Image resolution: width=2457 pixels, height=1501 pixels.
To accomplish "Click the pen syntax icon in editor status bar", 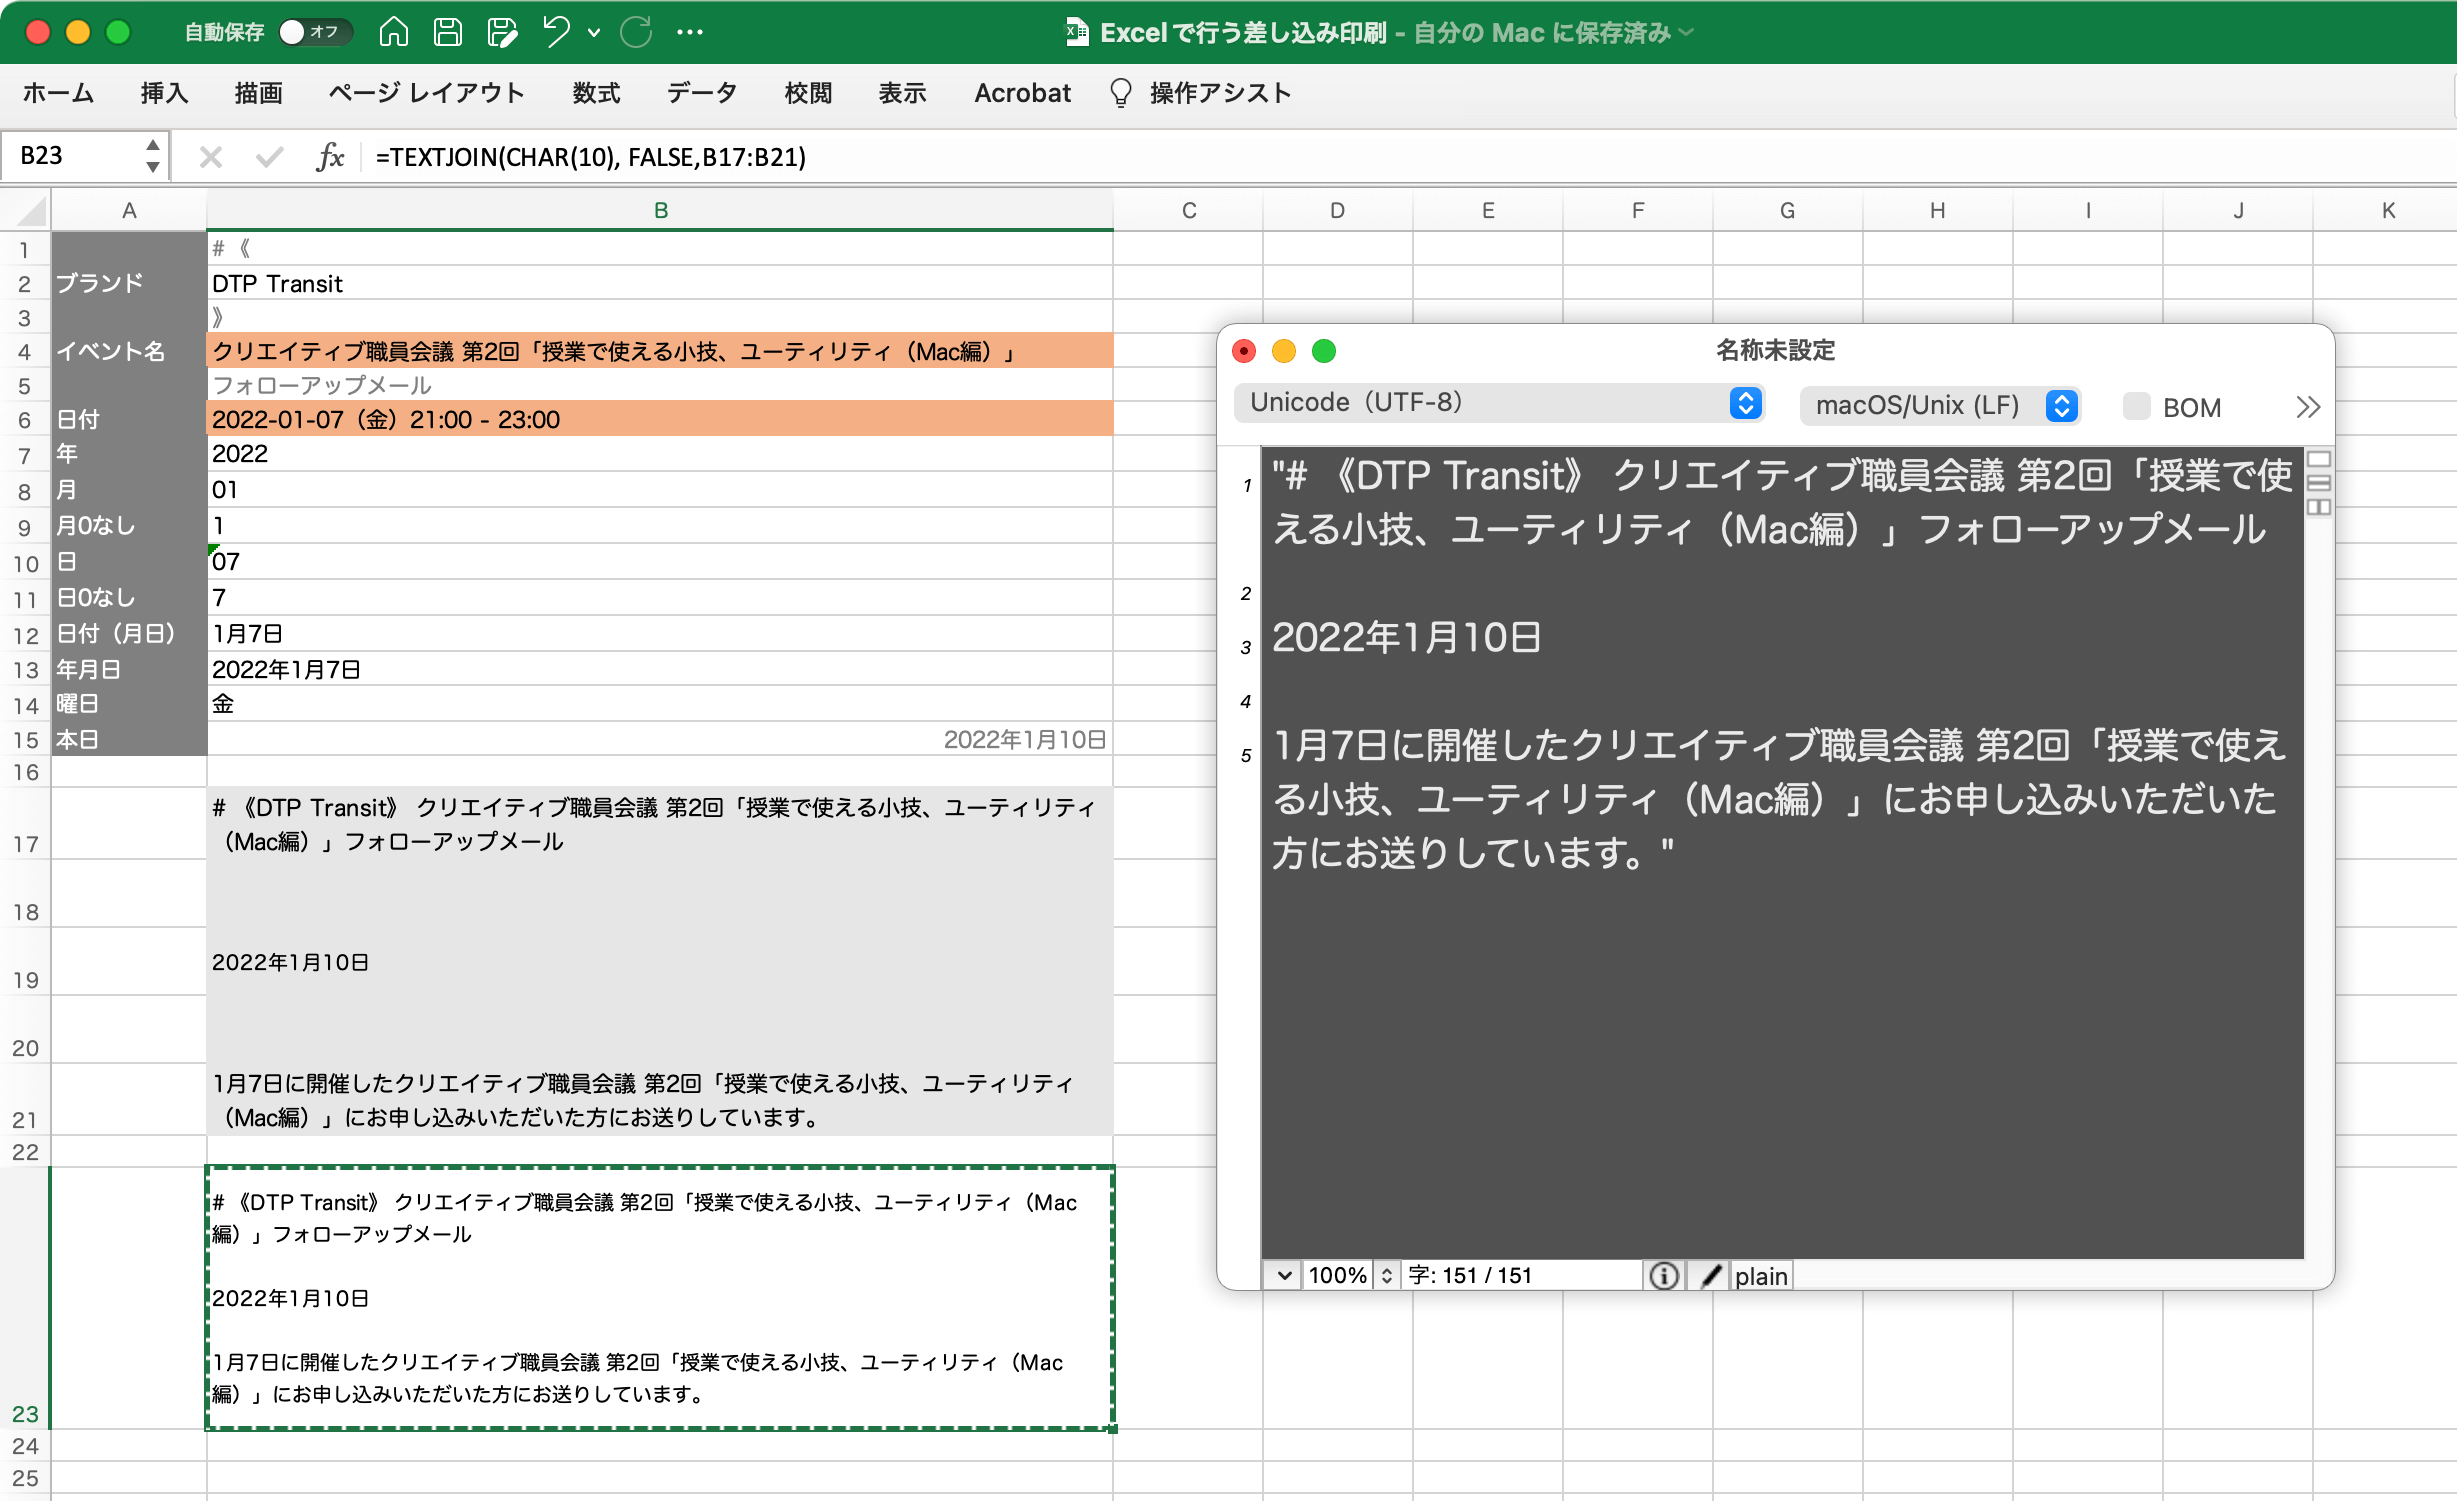I will (x=1710, y=1275).
